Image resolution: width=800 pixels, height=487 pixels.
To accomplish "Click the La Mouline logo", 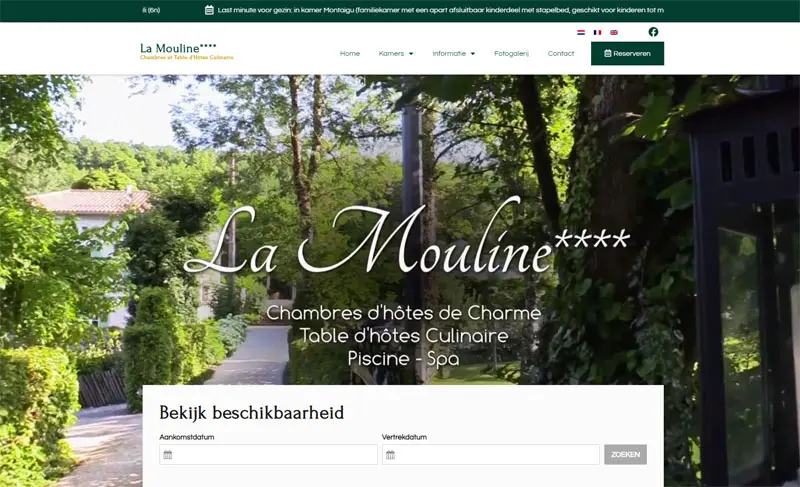I will (x=187, y=52).
